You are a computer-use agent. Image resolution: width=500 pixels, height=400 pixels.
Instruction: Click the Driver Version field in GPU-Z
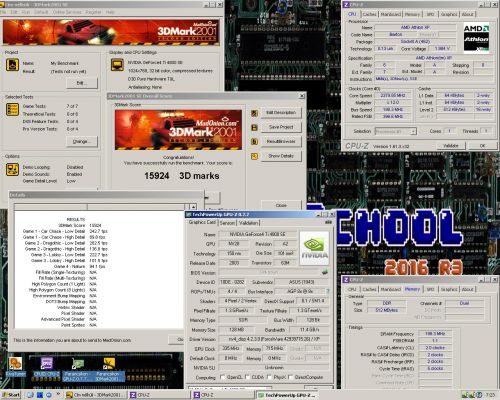[274, 339]
